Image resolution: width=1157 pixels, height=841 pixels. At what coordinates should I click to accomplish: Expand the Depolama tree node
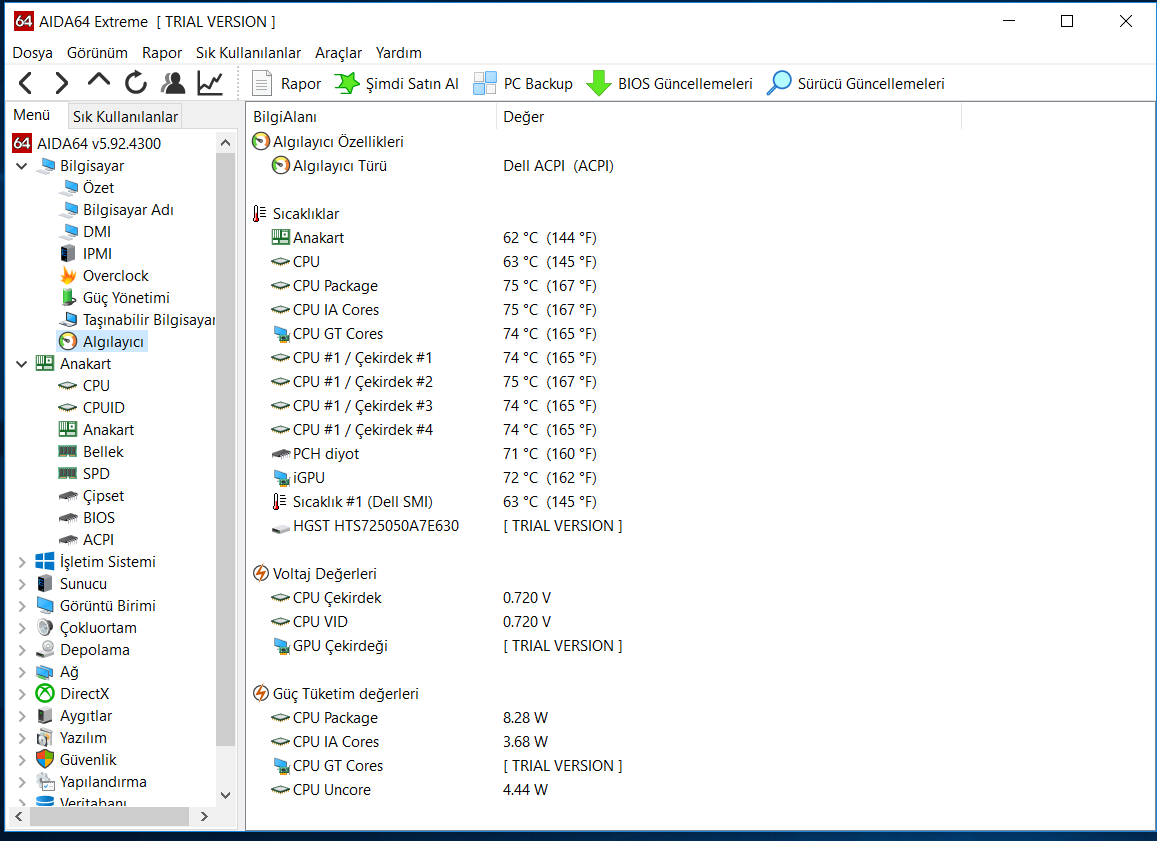click(x=22, y=650)
